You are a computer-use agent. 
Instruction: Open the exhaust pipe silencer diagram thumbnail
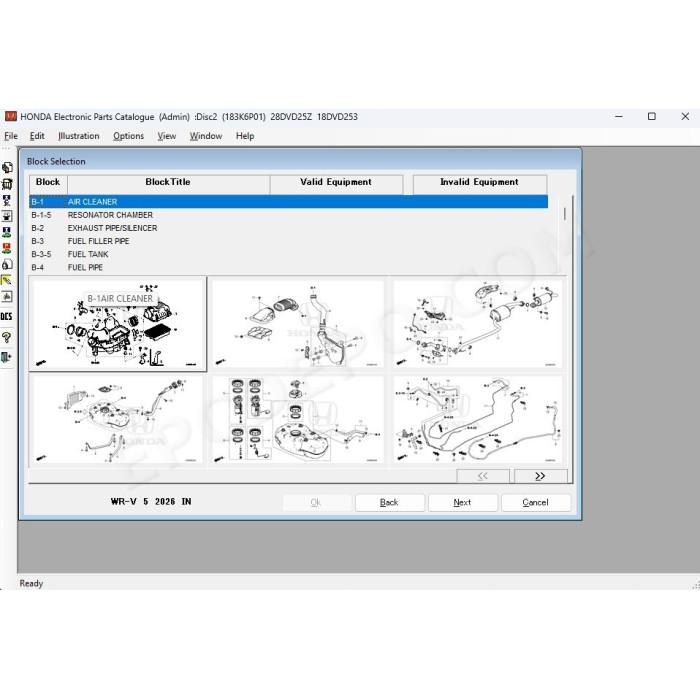[478, 325]
